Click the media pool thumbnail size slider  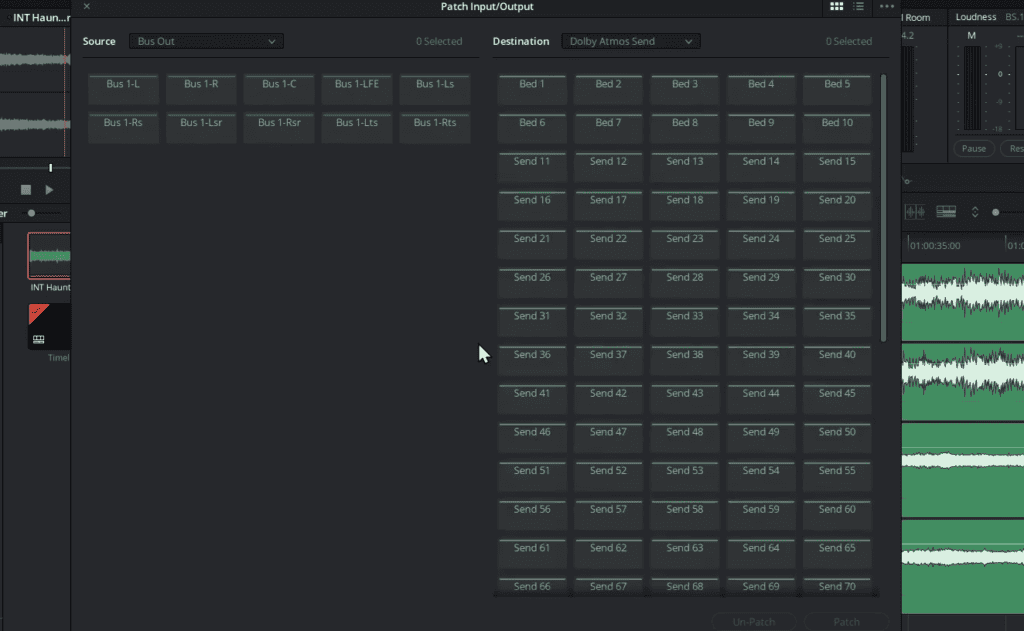coord(31,213)
